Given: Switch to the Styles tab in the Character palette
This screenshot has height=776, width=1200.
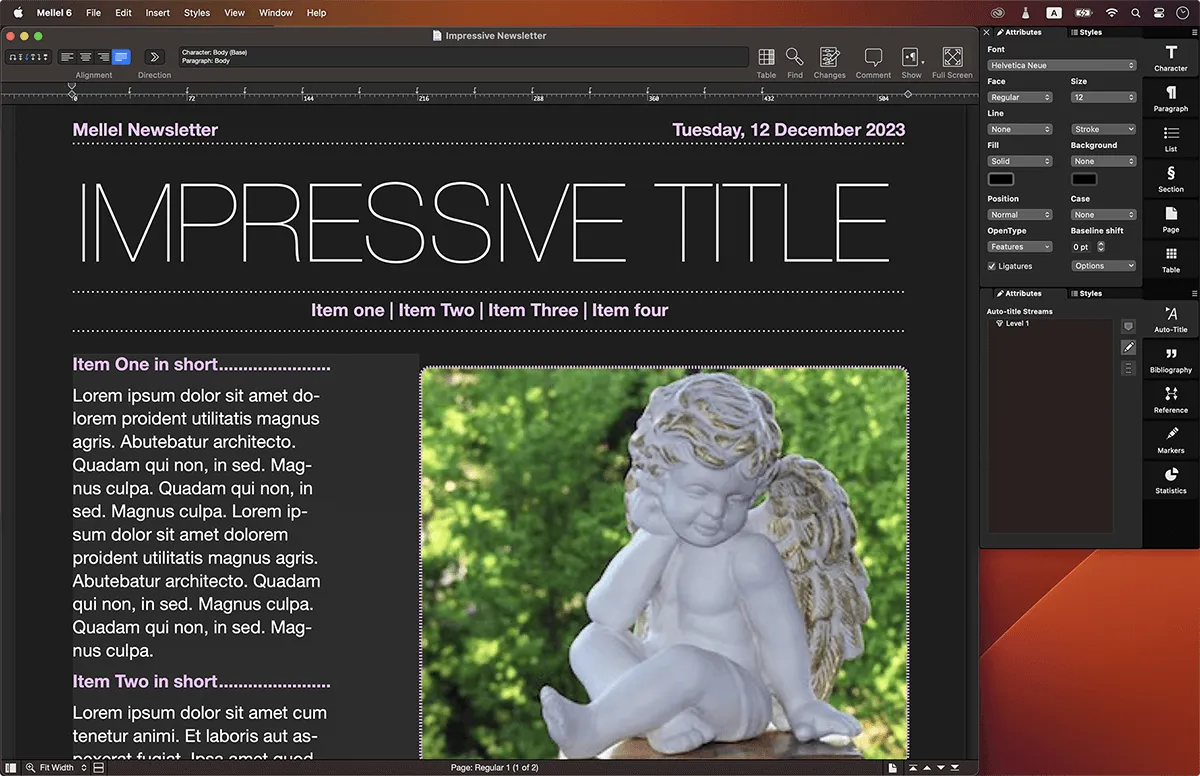Looking at the screenshot, I should (1090, 32).
